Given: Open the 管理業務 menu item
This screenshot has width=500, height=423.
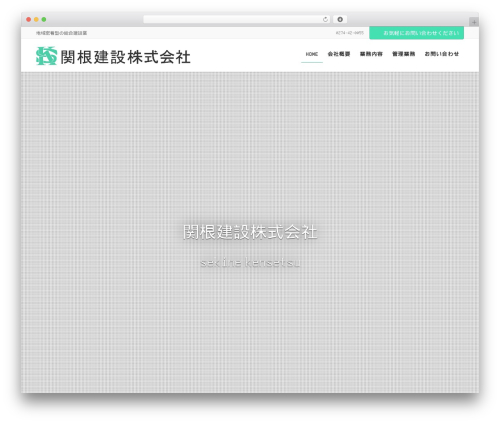Looking at the screenshot, I should (403, 54).
